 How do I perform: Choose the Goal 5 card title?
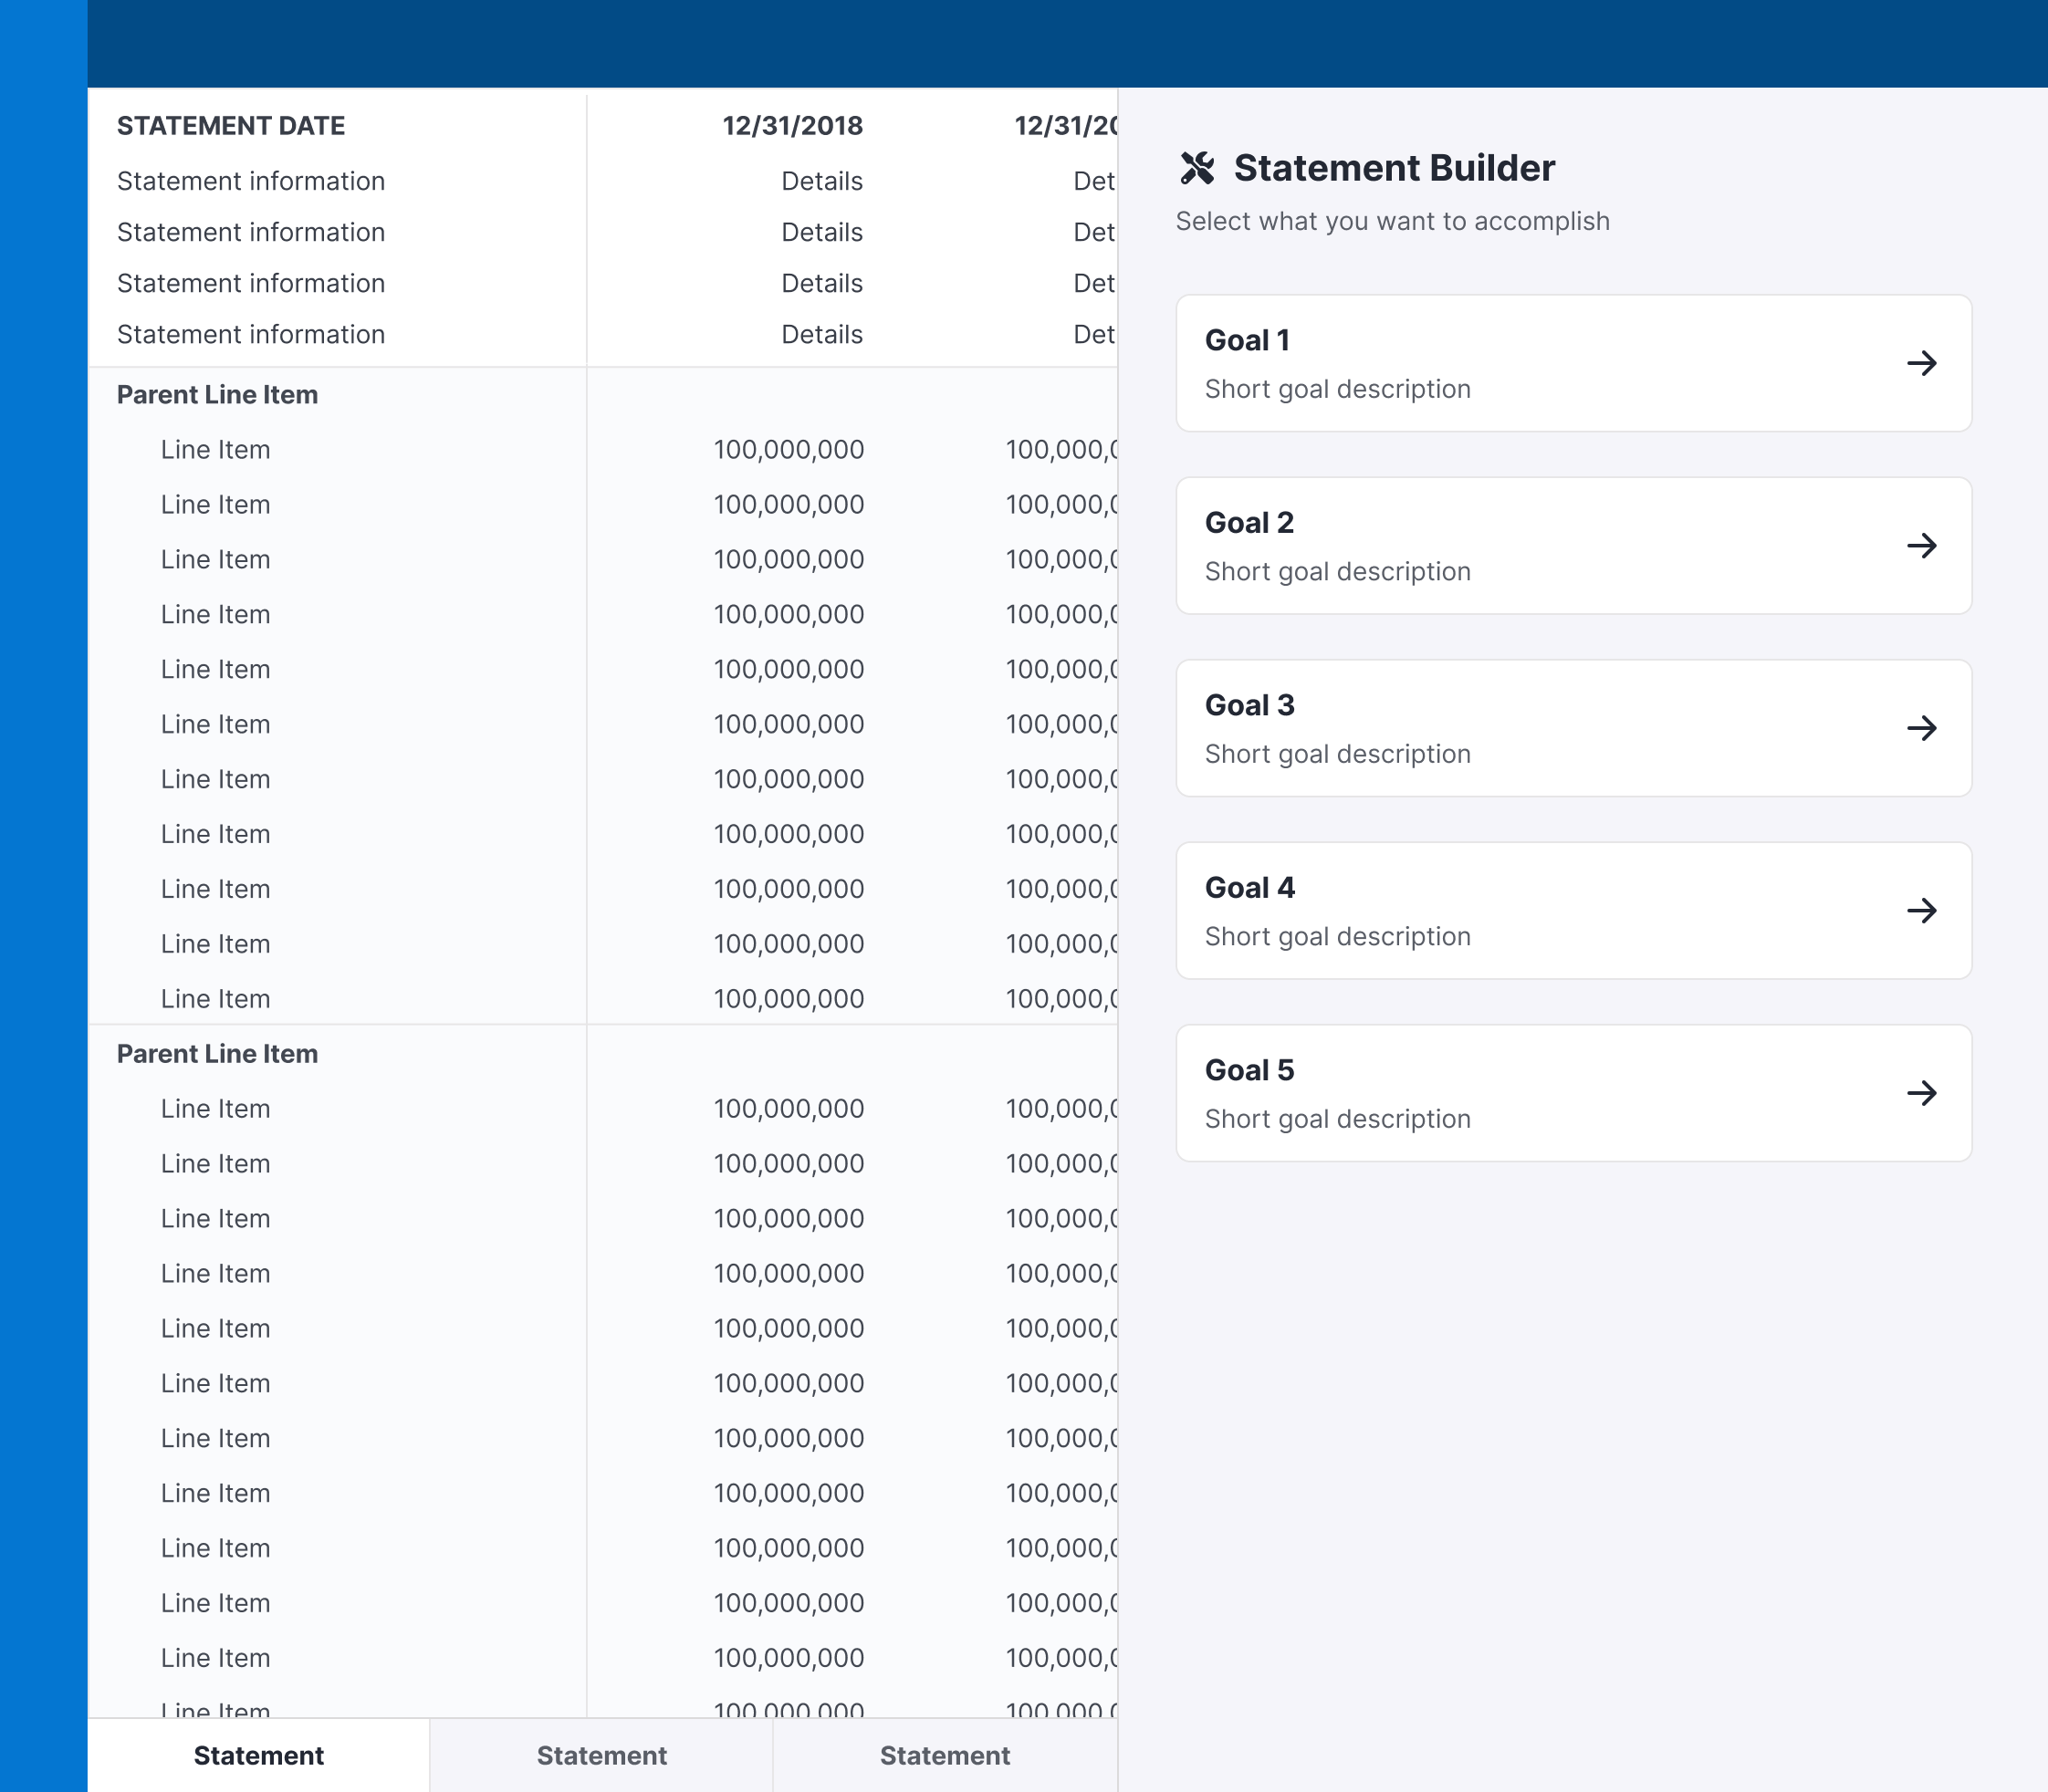coord(1249,1070)
